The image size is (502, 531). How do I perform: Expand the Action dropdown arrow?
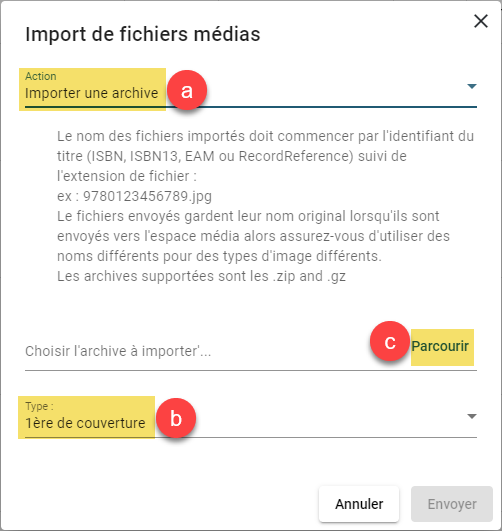pyautogui.click(x=472, y=86)
